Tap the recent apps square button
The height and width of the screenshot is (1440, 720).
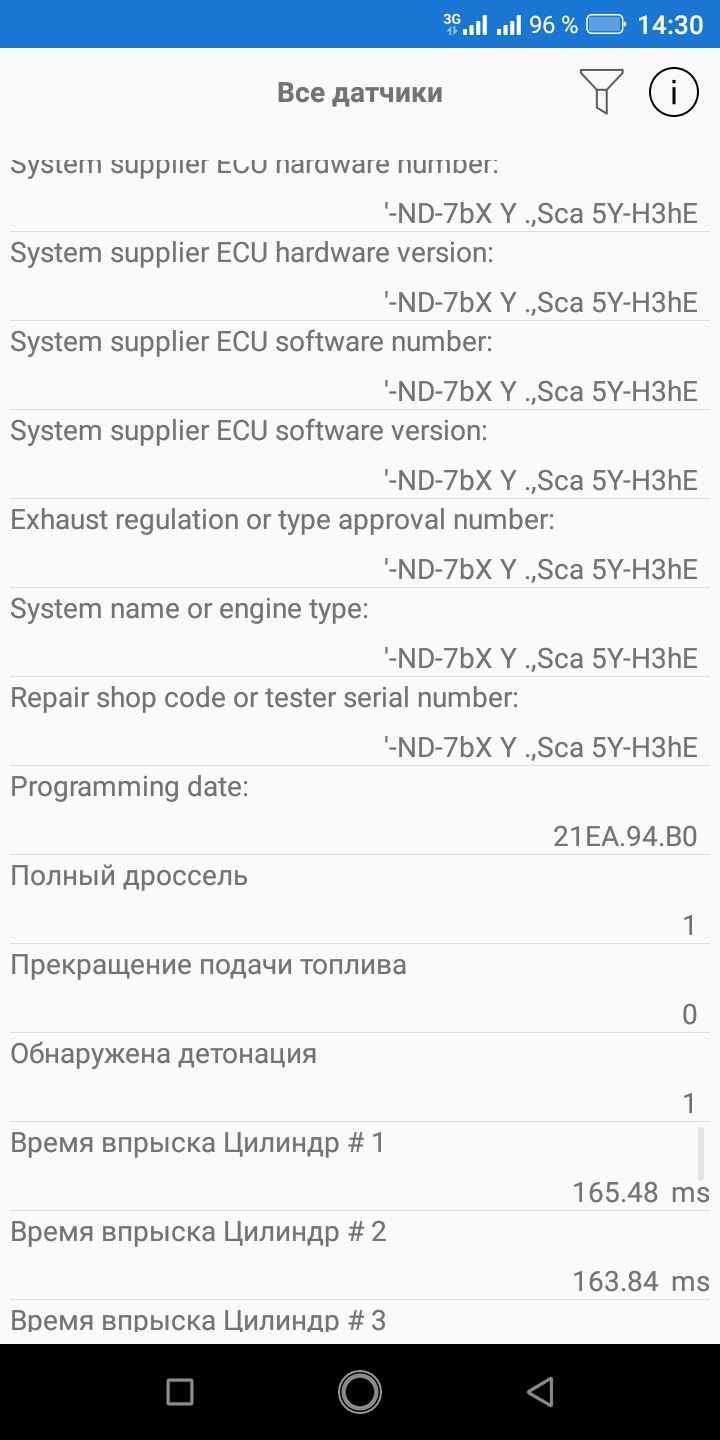(180, 1391)
